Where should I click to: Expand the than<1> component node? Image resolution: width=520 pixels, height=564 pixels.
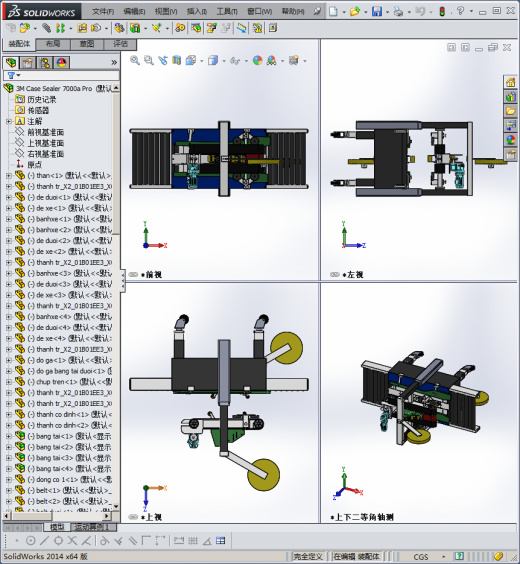(x=9, y=176)
